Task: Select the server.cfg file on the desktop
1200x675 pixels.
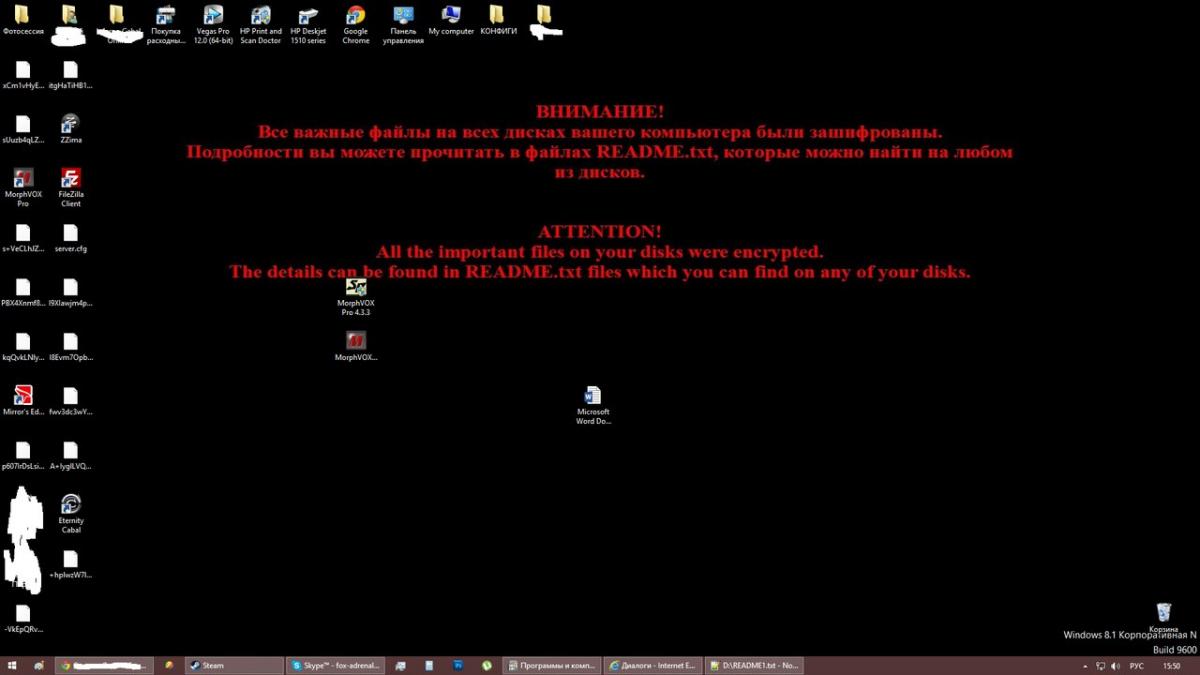Action: pyautogui.click(x=70, y=234)
